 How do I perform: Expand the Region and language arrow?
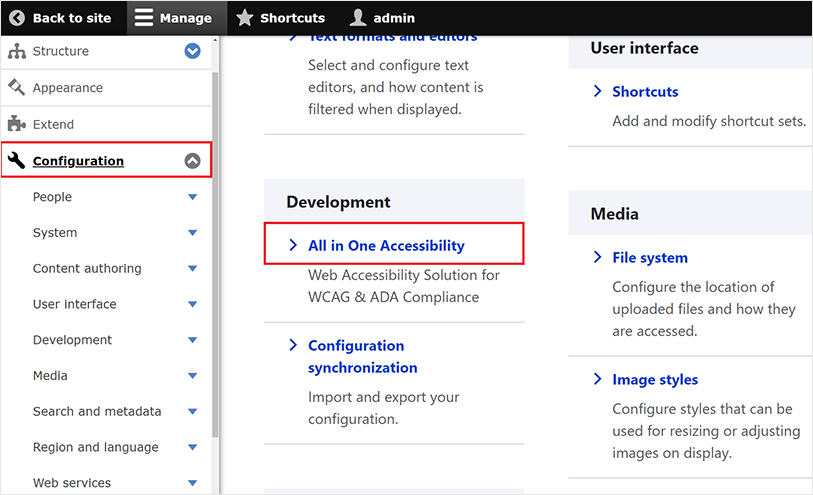pos(192,447)
